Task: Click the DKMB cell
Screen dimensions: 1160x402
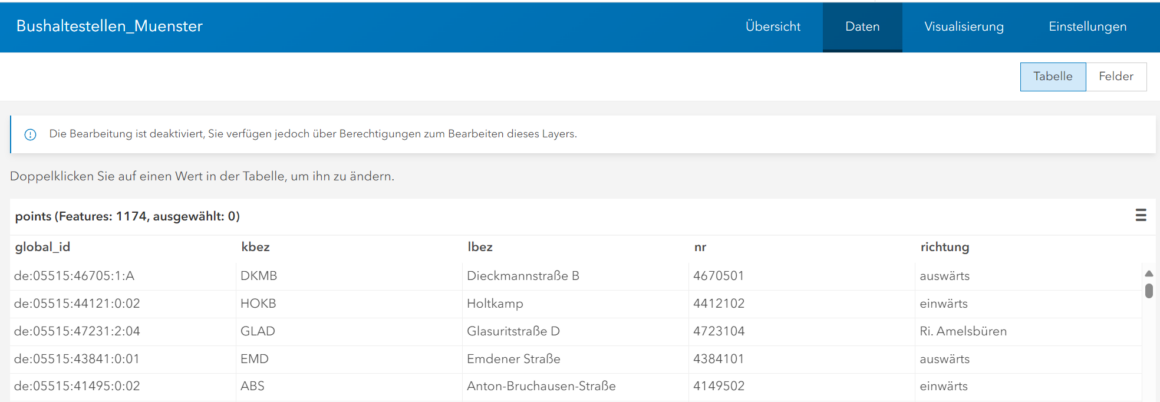Action: [x=349, y=276]
